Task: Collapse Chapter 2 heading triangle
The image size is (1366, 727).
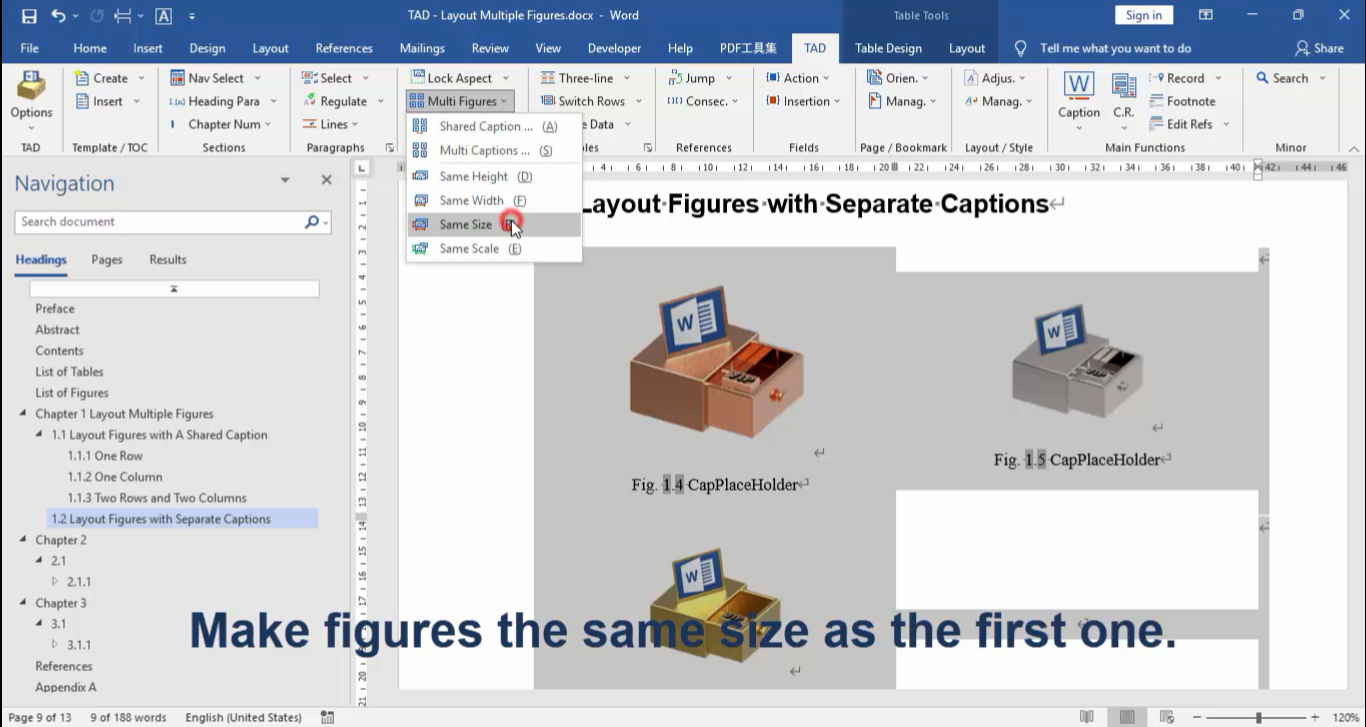Action: (24, 540)
